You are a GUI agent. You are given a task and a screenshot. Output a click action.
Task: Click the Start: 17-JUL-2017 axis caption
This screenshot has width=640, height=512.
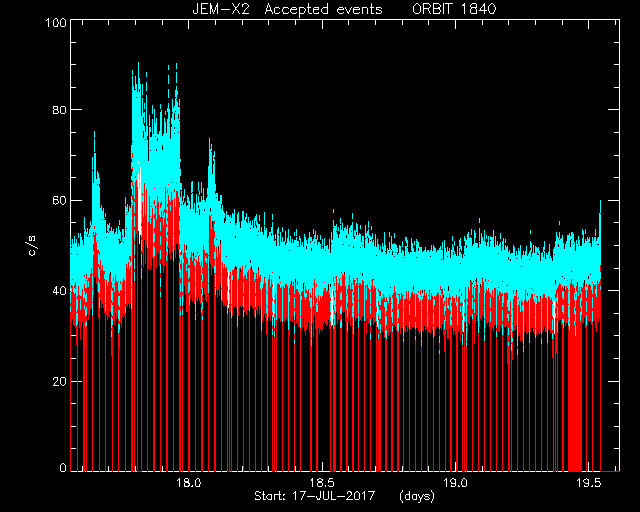tap(314, 496)
